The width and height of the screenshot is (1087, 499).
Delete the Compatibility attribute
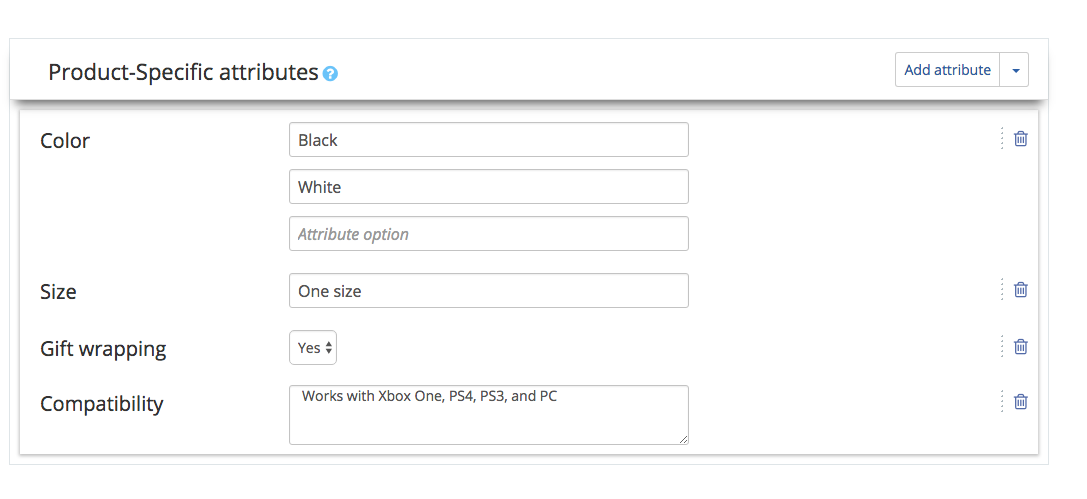coord(1020,402)
